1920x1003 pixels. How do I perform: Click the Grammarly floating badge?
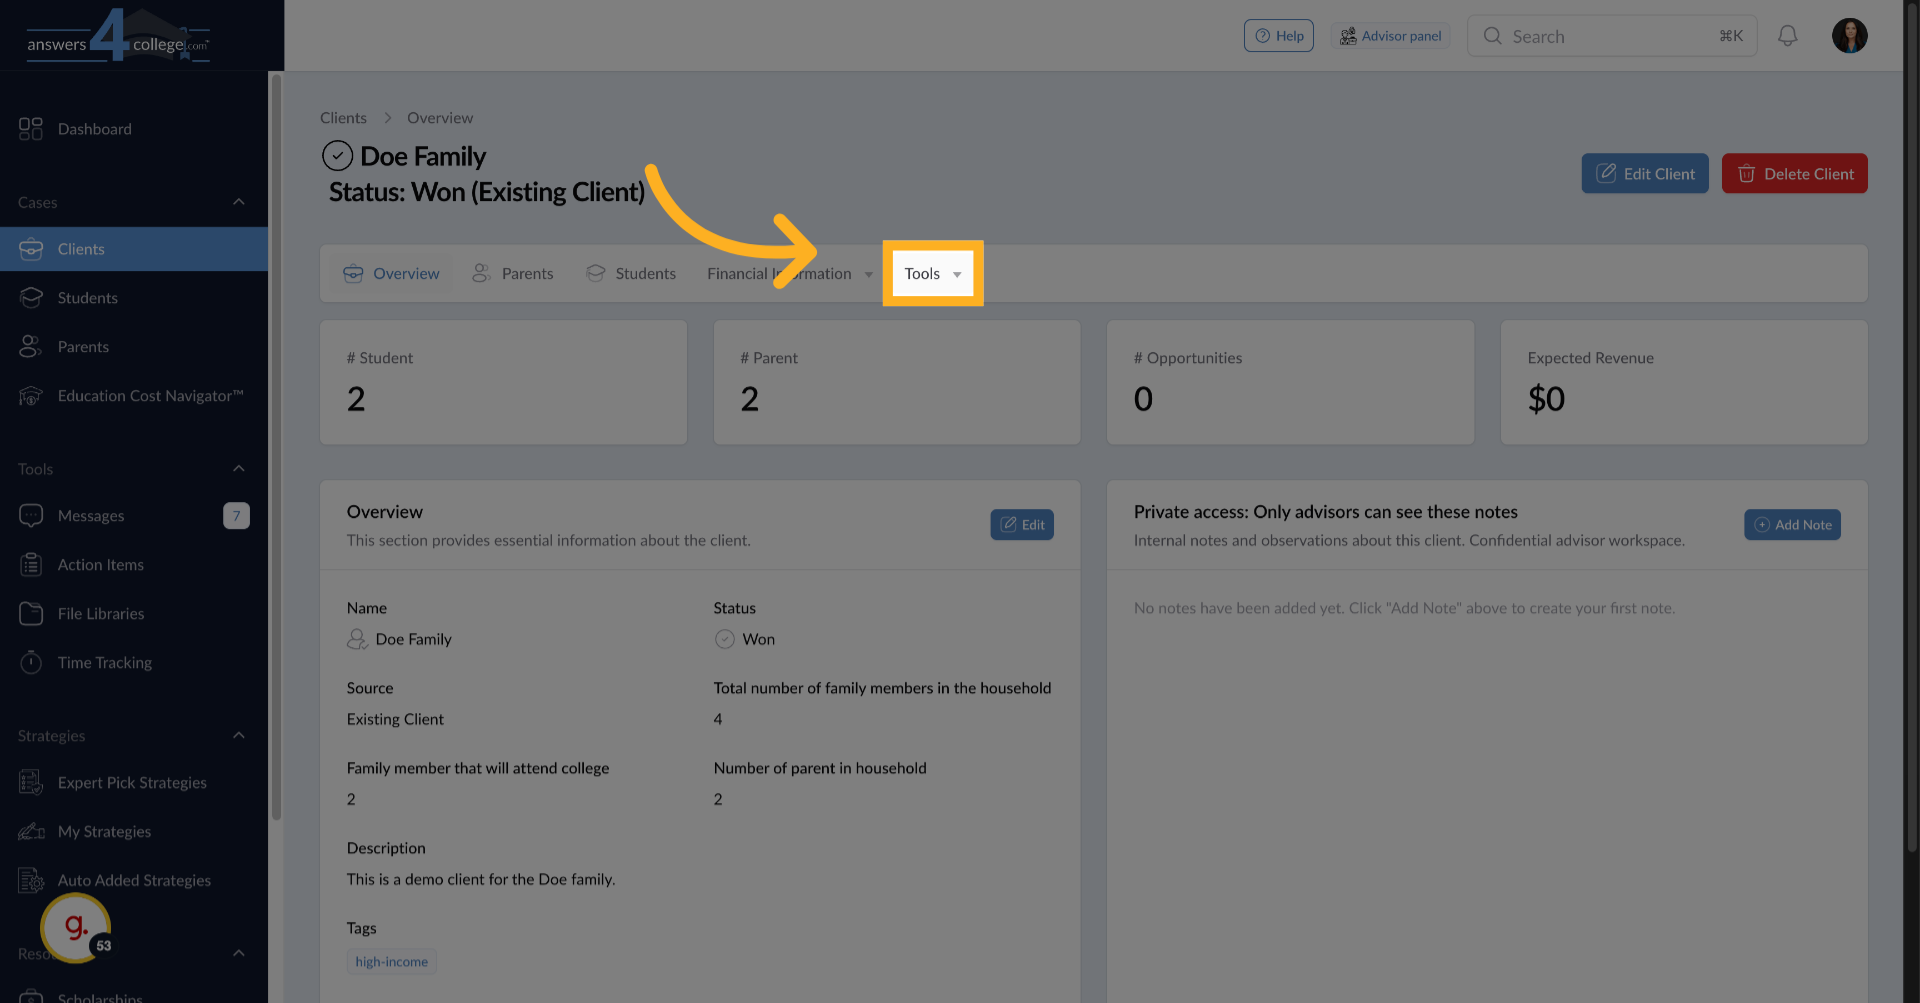[x=75, y=928]
